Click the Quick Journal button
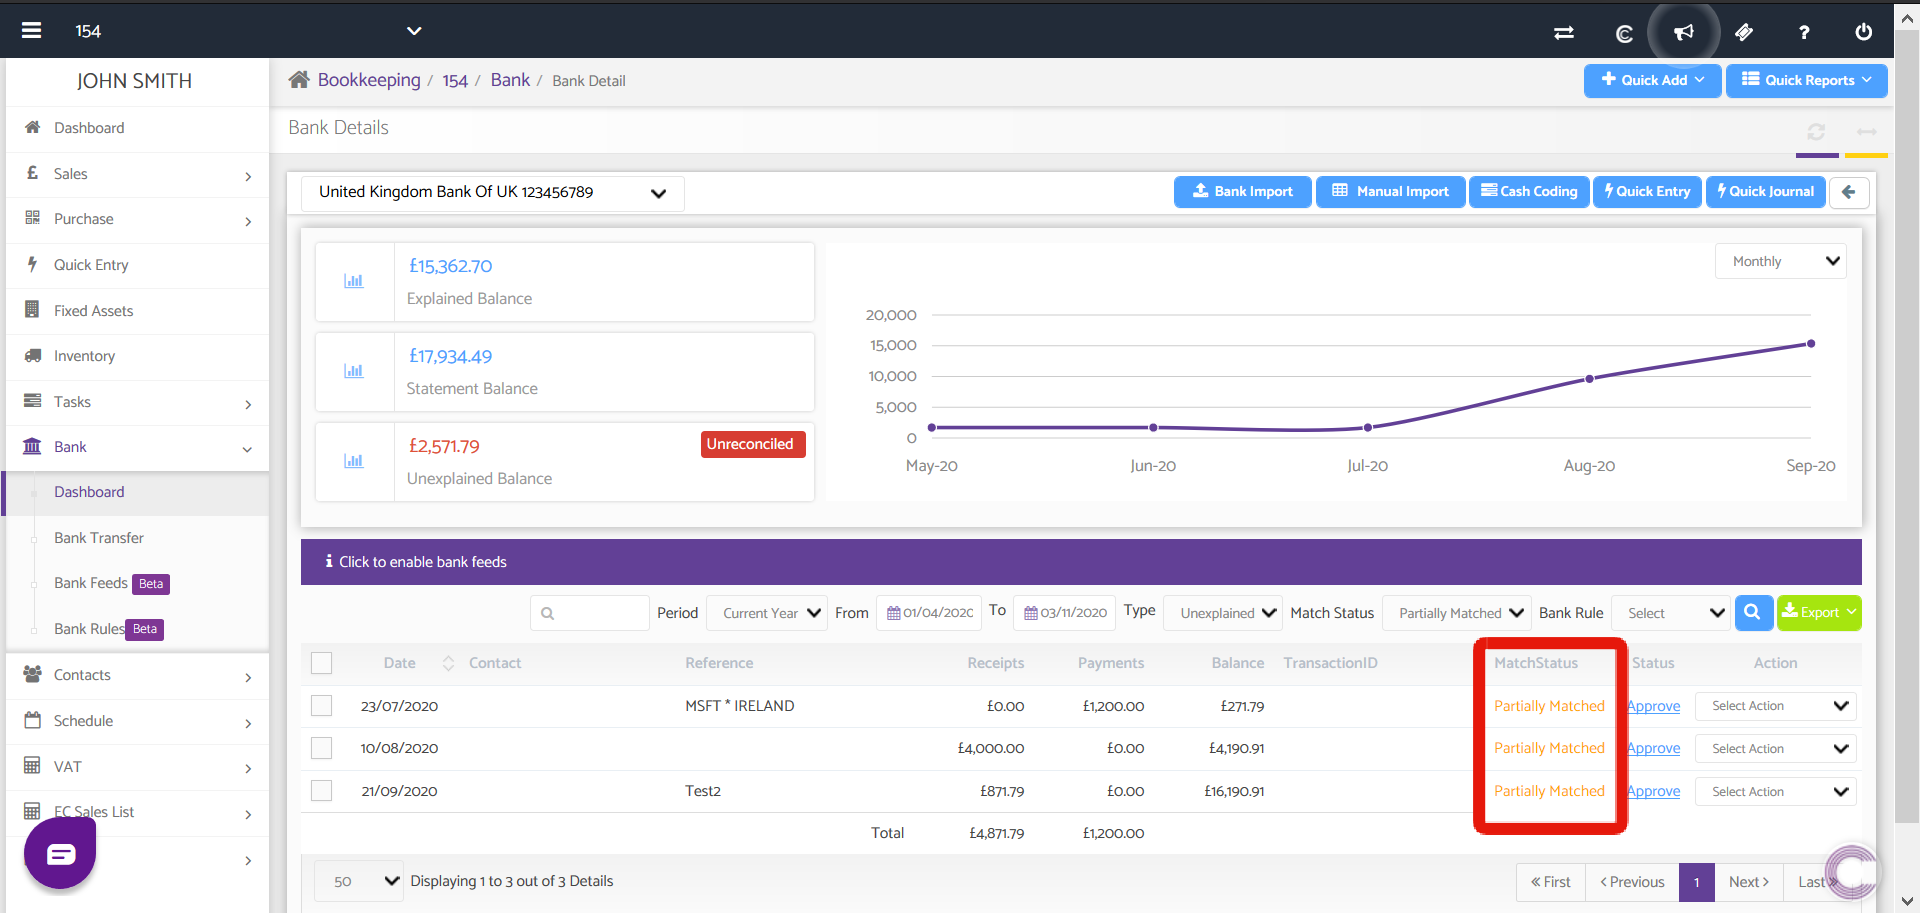This screenshot has height=913, width=1920. coord(1766,192)
